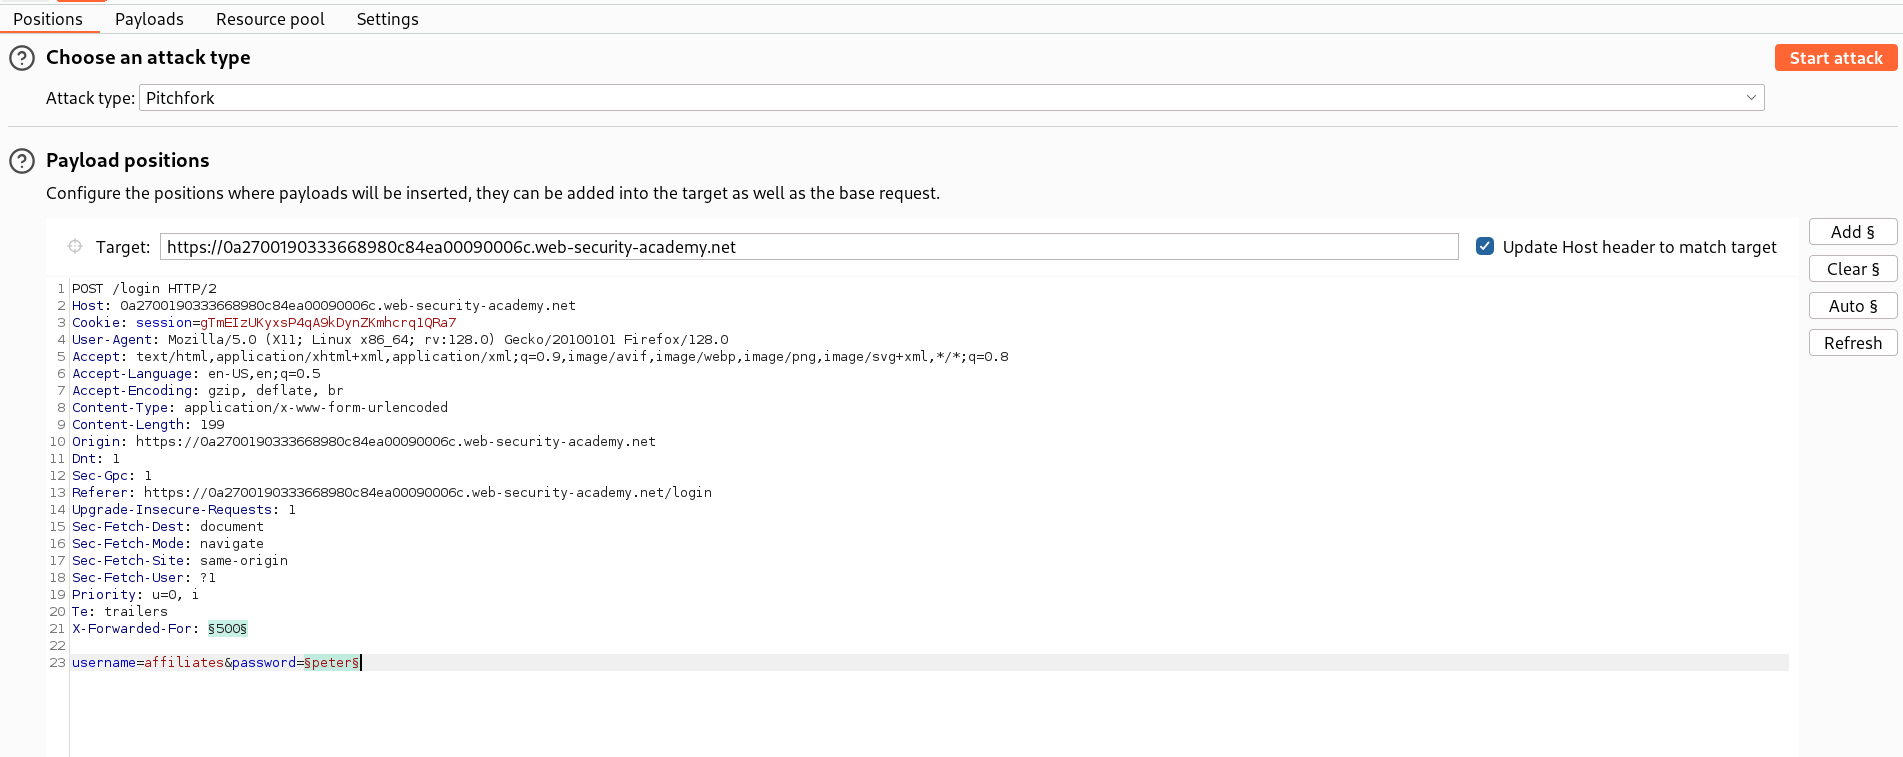The height and width of the screenshot is (757, 1903).
Task: Click the Clear § button
Action: 1852,269
